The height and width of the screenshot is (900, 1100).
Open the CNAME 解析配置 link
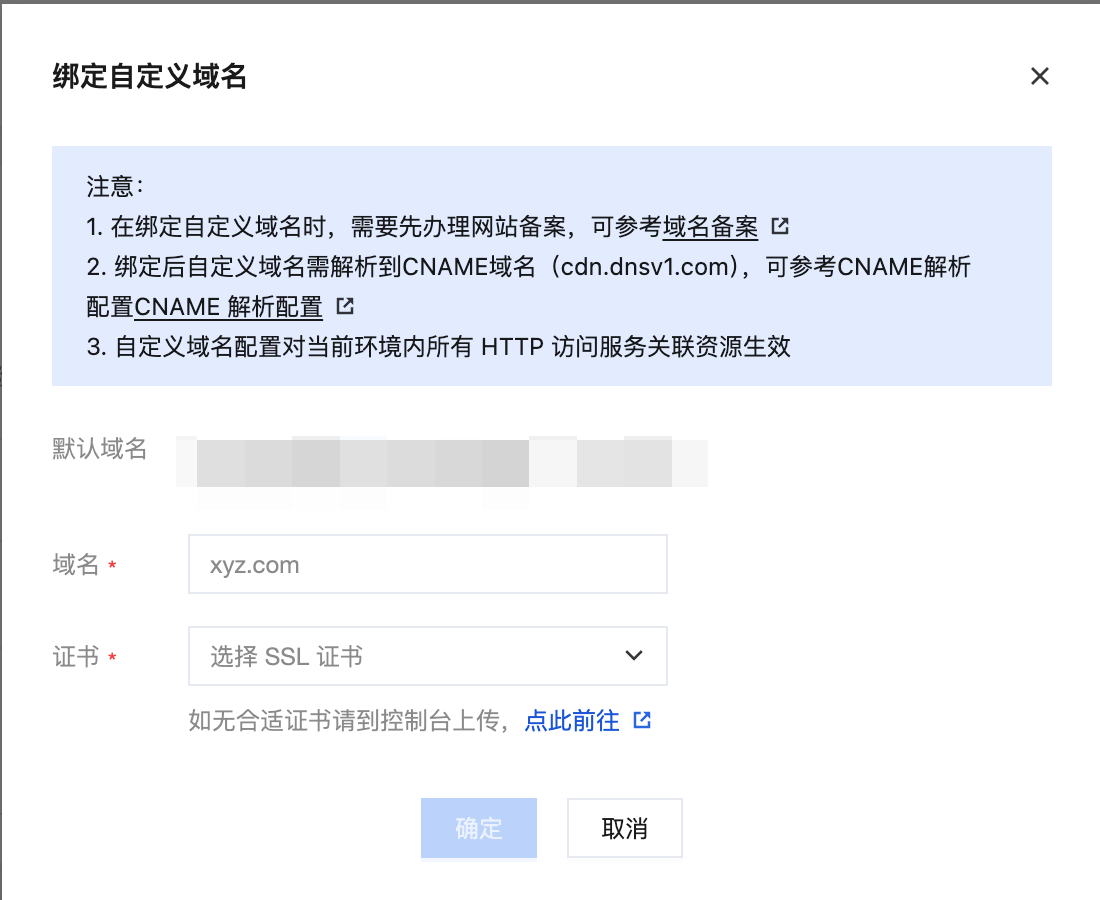[228, 307]
